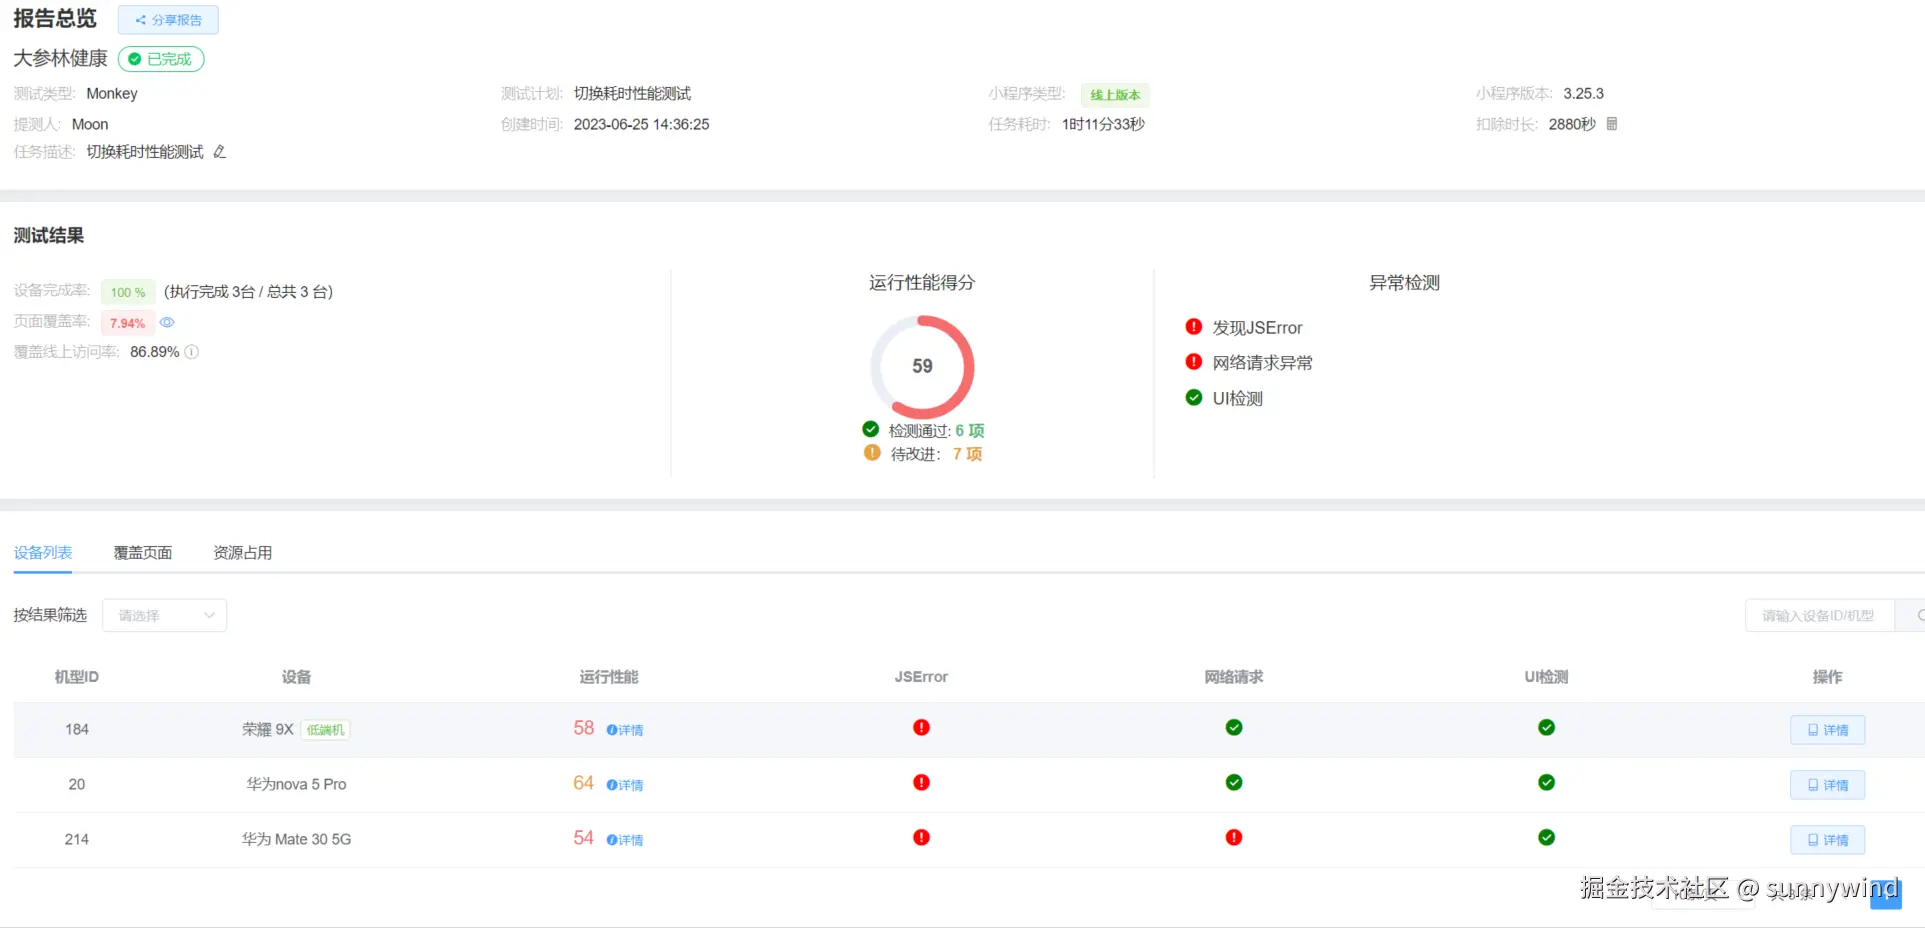Click the 提测人 value Moon
The height and width of the screenshot is (928, 1925).
point(90,125)
